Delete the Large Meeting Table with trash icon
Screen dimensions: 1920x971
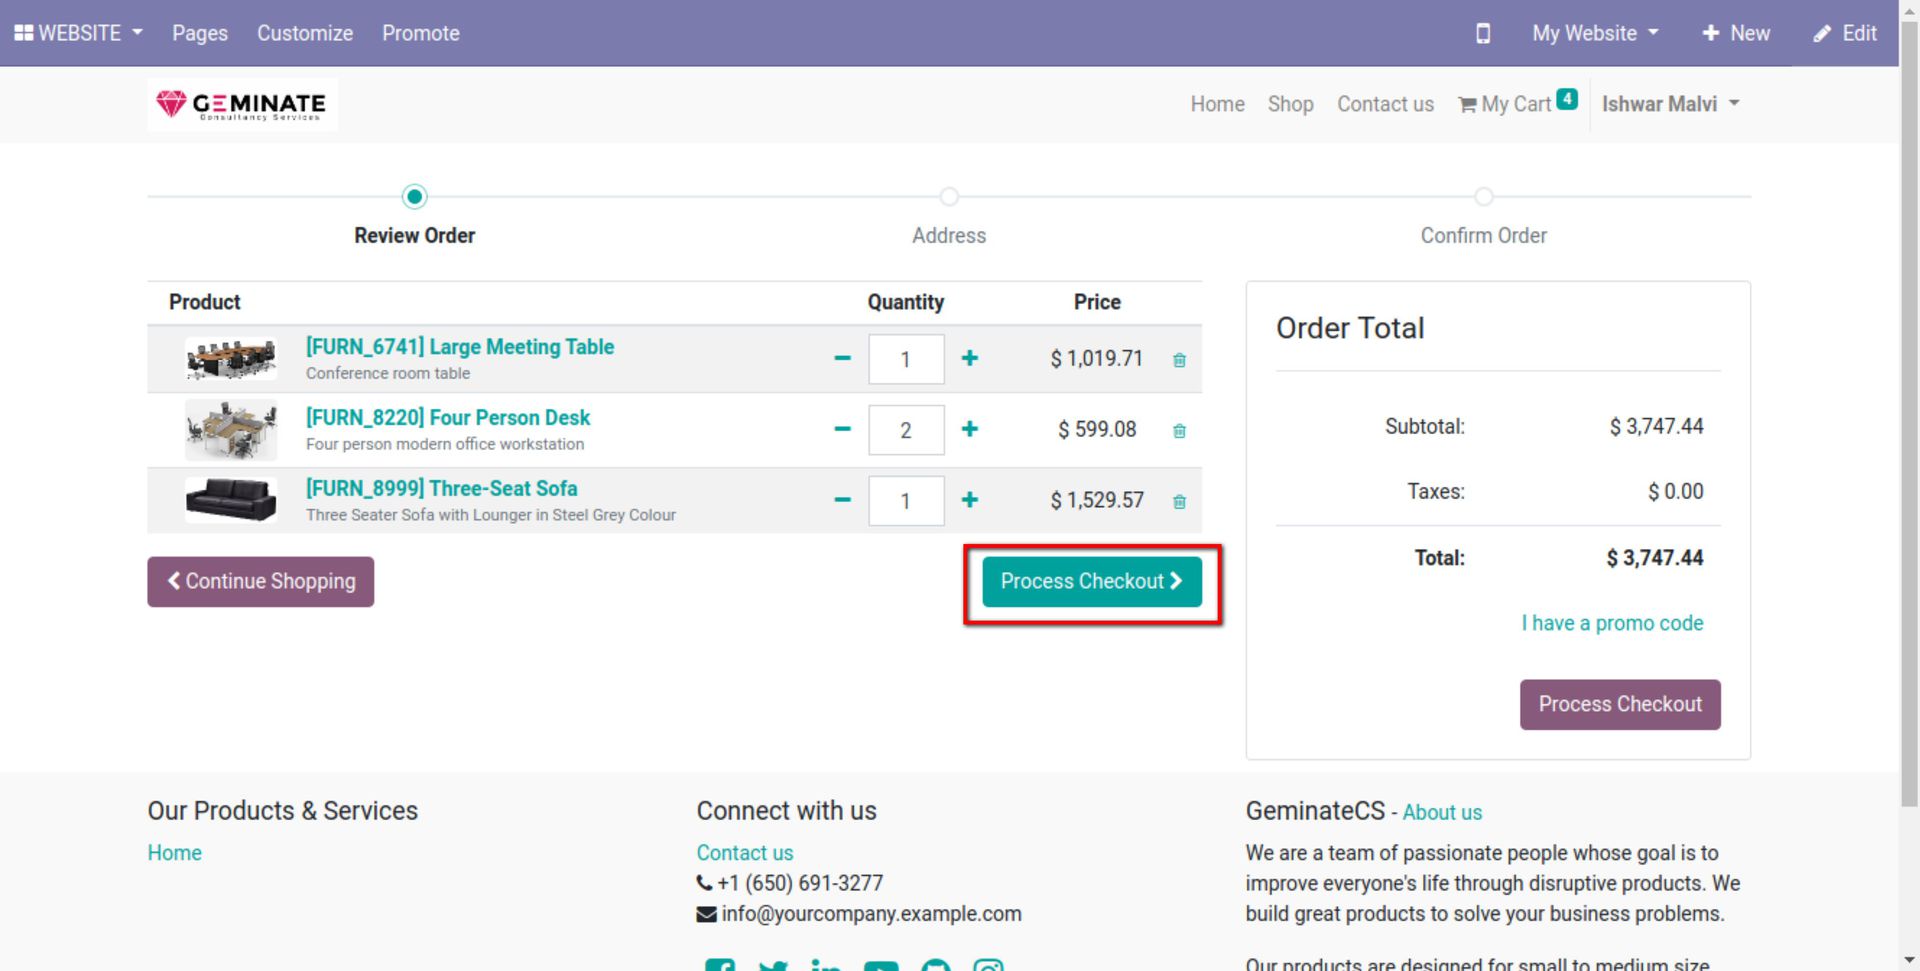pos(1179,360)
